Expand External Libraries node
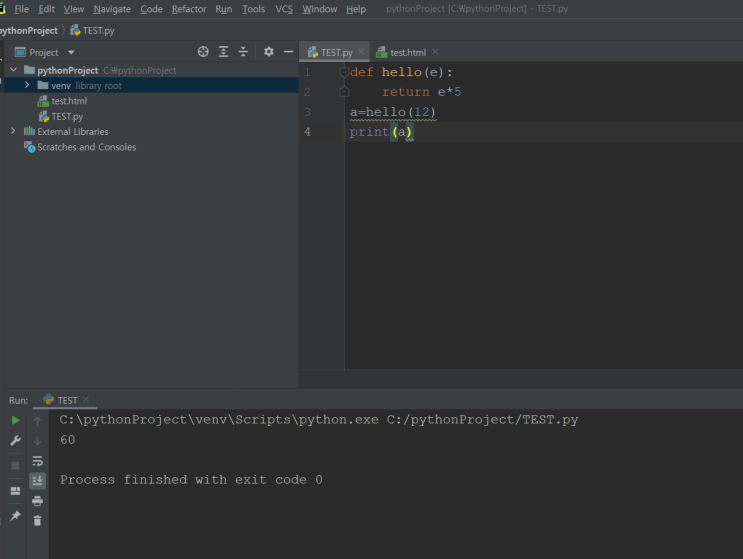The height and width of the screenshot is (559, 743). point(13,131)
